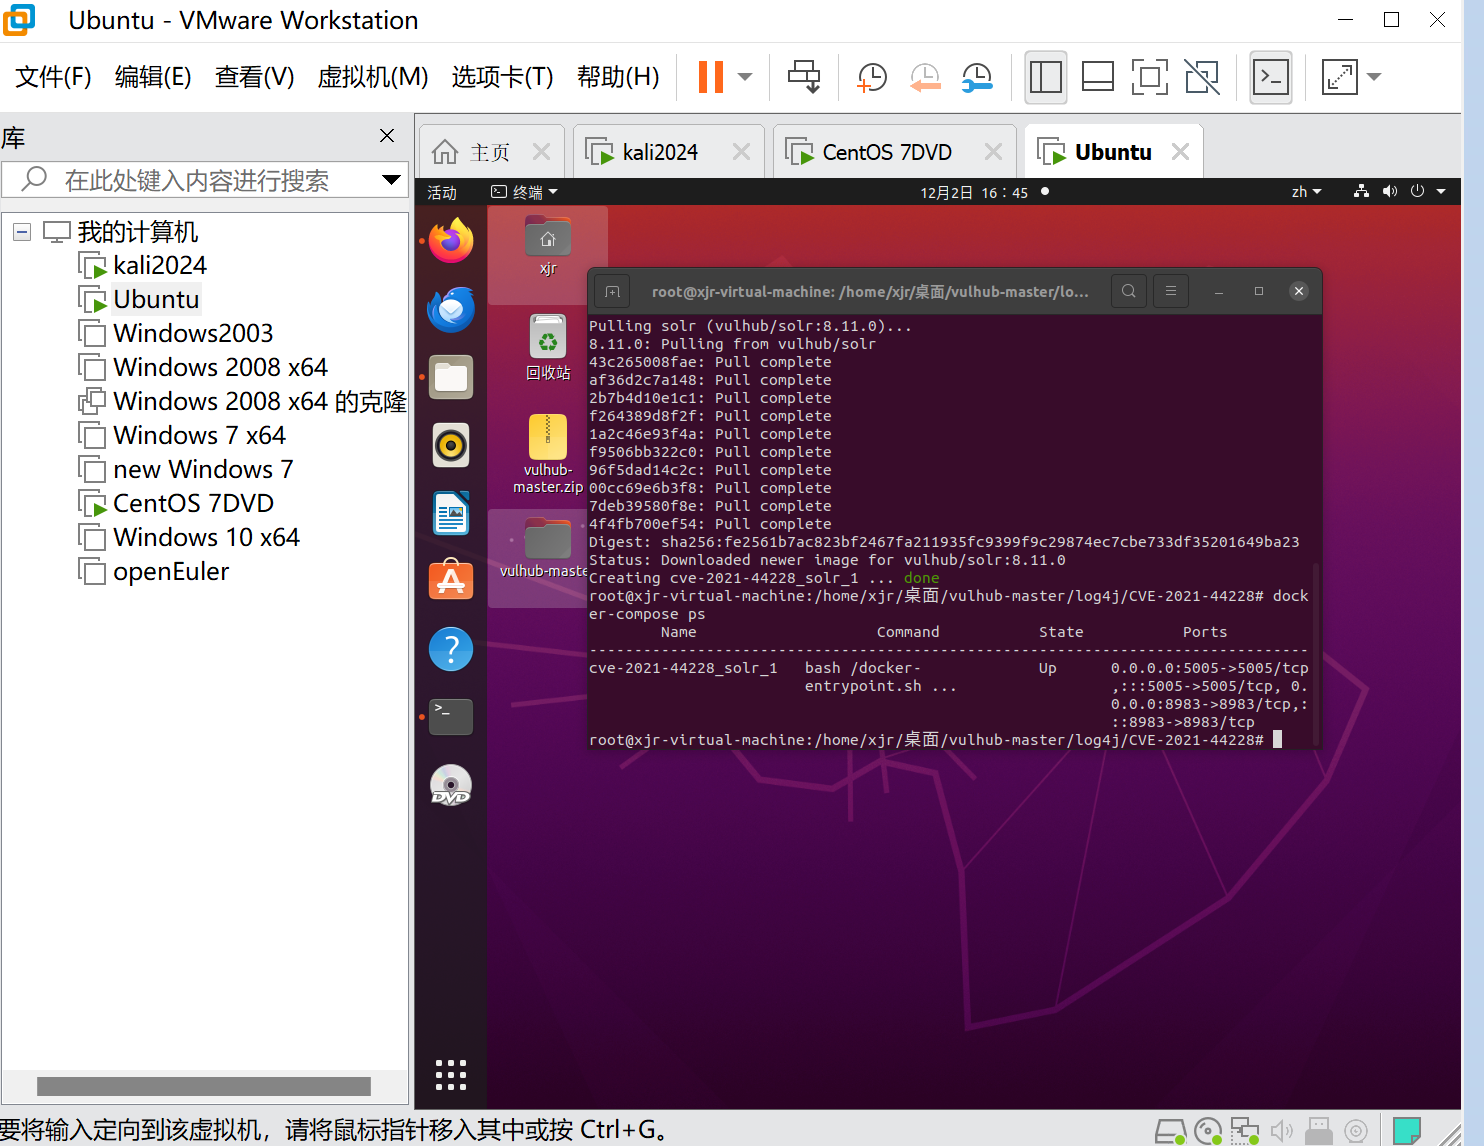Open Rhythmbox music player in dock

[x=451, y=445]
